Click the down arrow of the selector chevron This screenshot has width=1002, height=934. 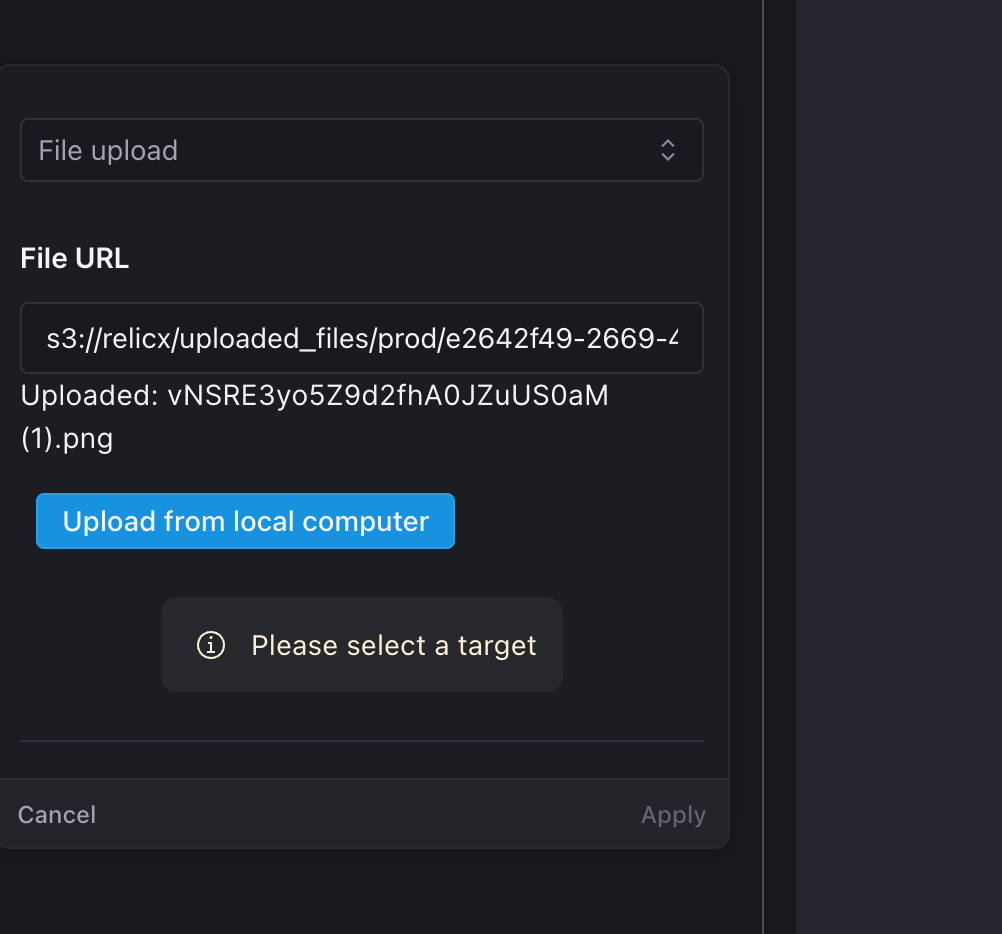pyautogui.click(x=667, y=156)
